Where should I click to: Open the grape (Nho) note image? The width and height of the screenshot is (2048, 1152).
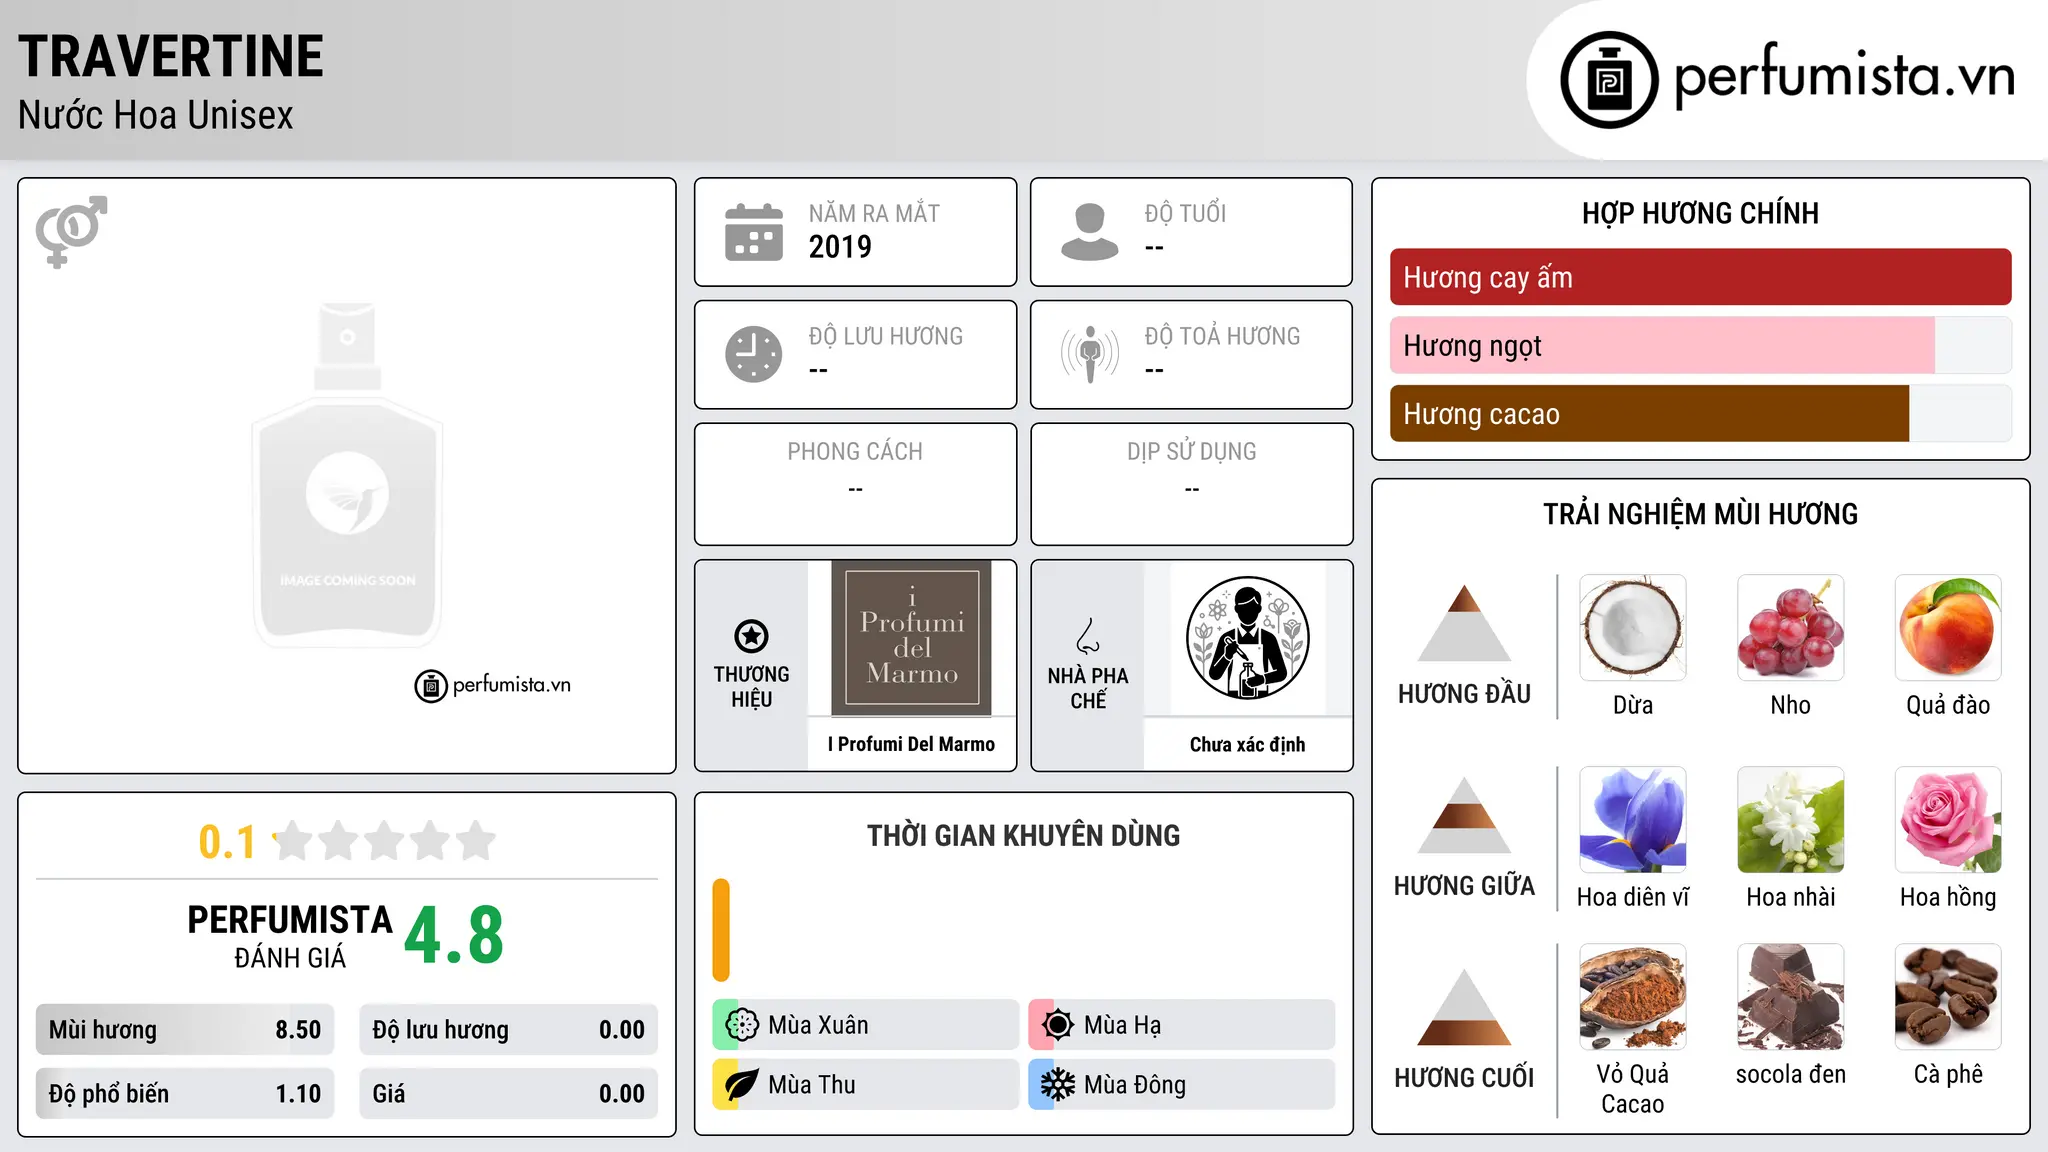pos(1791,627)
